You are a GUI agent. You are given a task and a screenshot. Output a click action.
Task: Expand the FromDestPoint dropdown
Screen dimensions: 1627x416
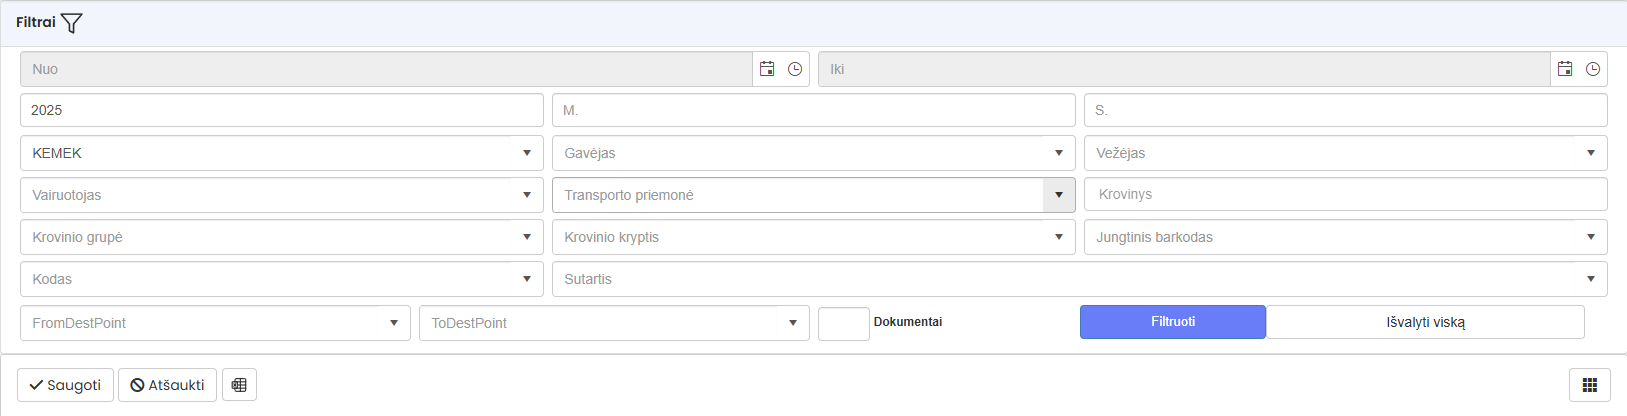394,323
